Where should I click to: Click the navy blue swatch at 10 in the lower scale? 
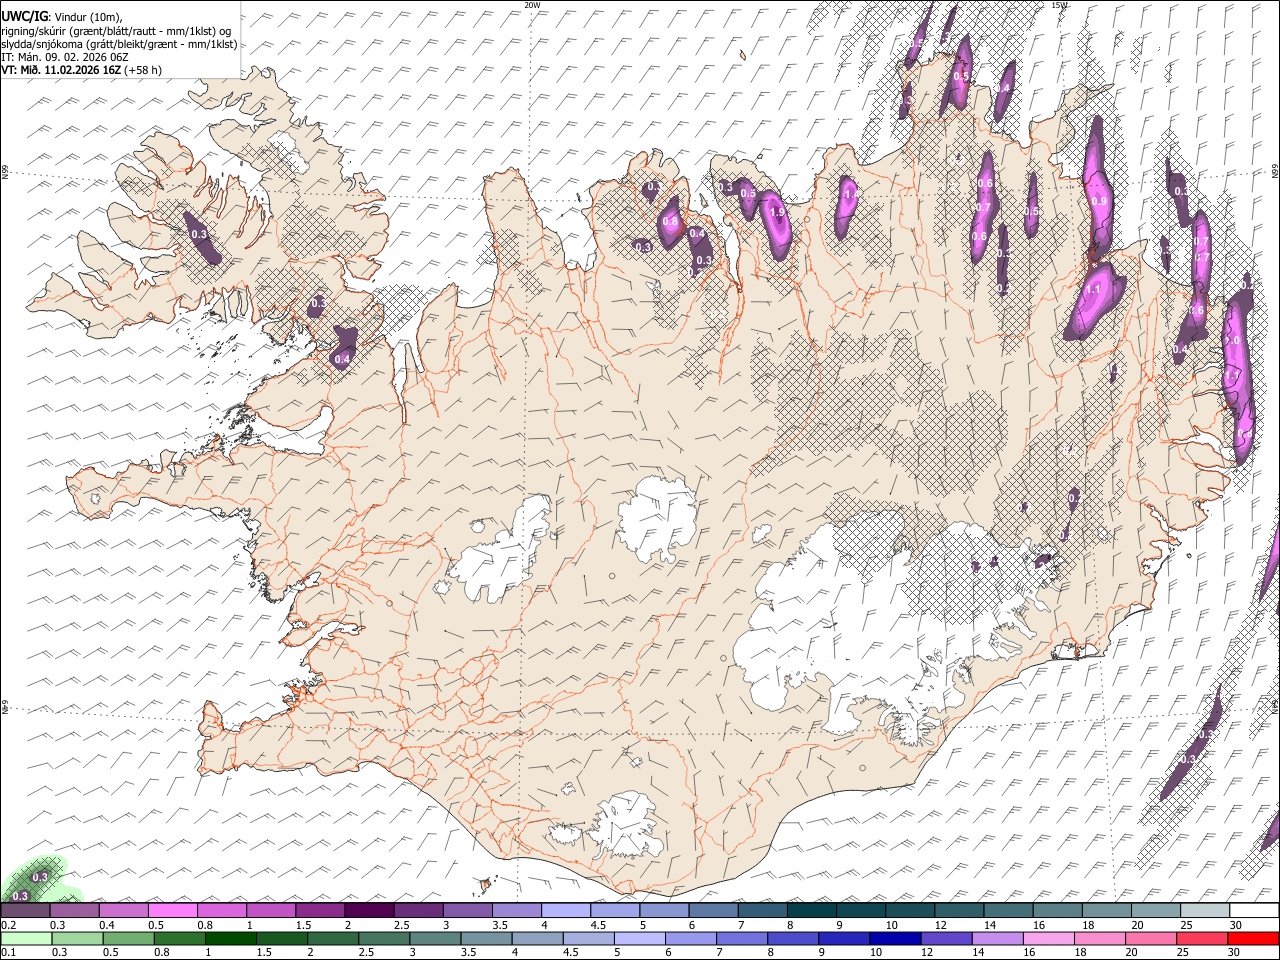point(894,938)
